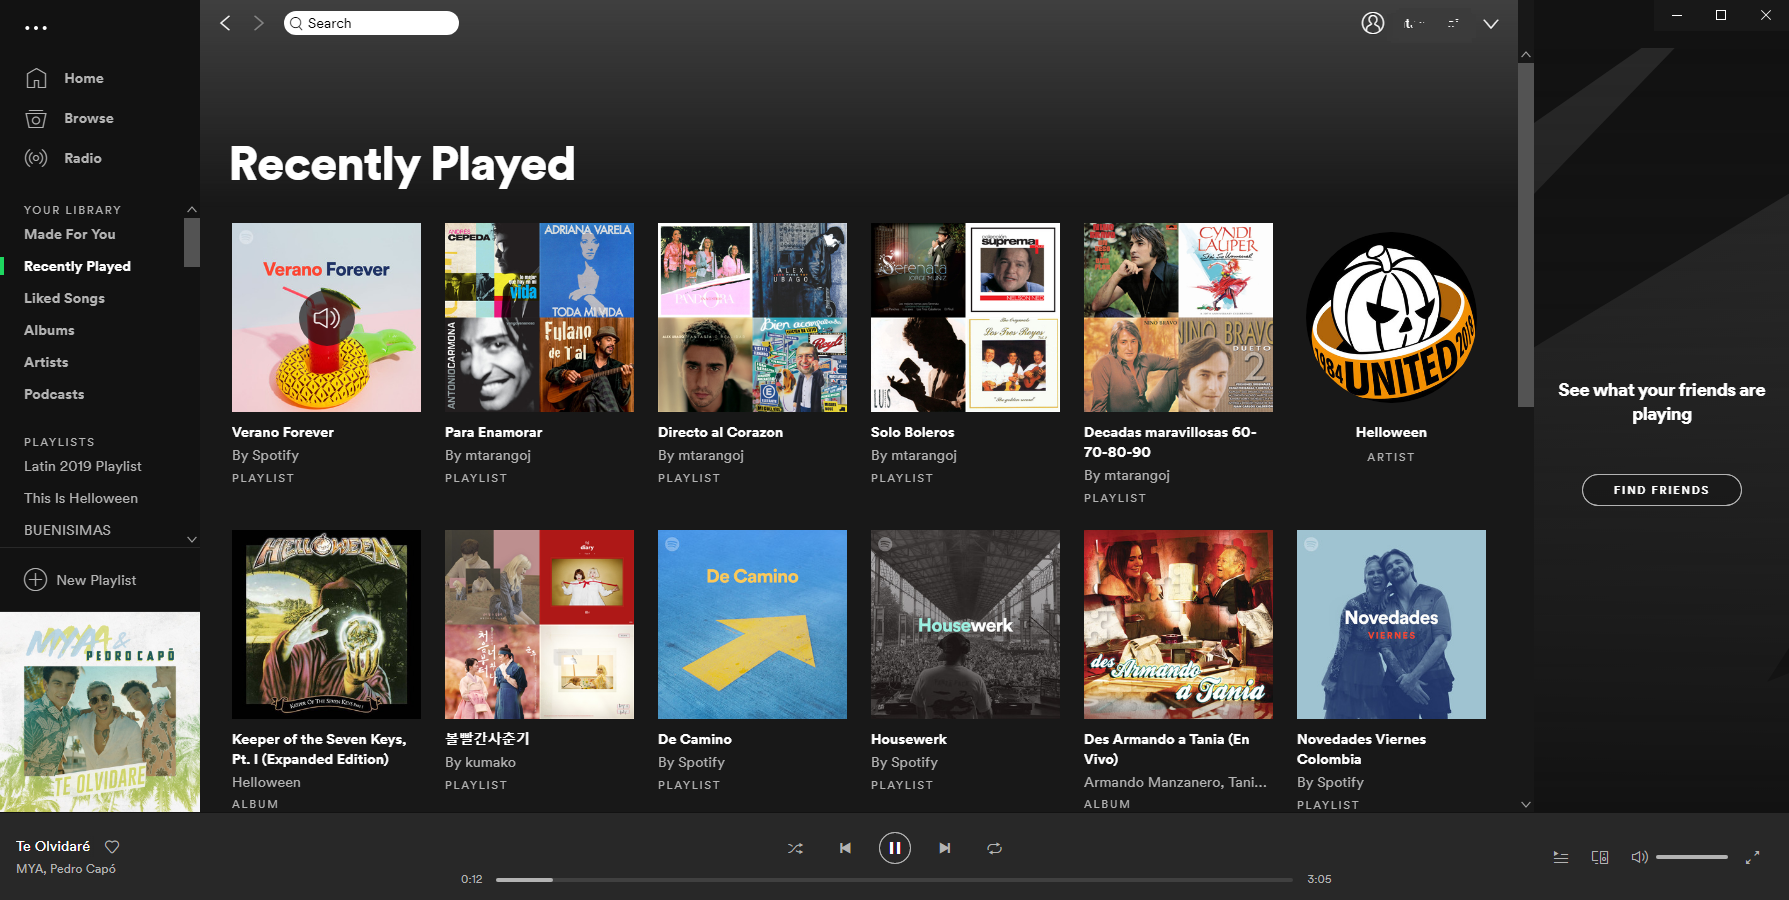1789x900 pixels.
Task: Toggle shuffle playback
Action: pos(795,848)
